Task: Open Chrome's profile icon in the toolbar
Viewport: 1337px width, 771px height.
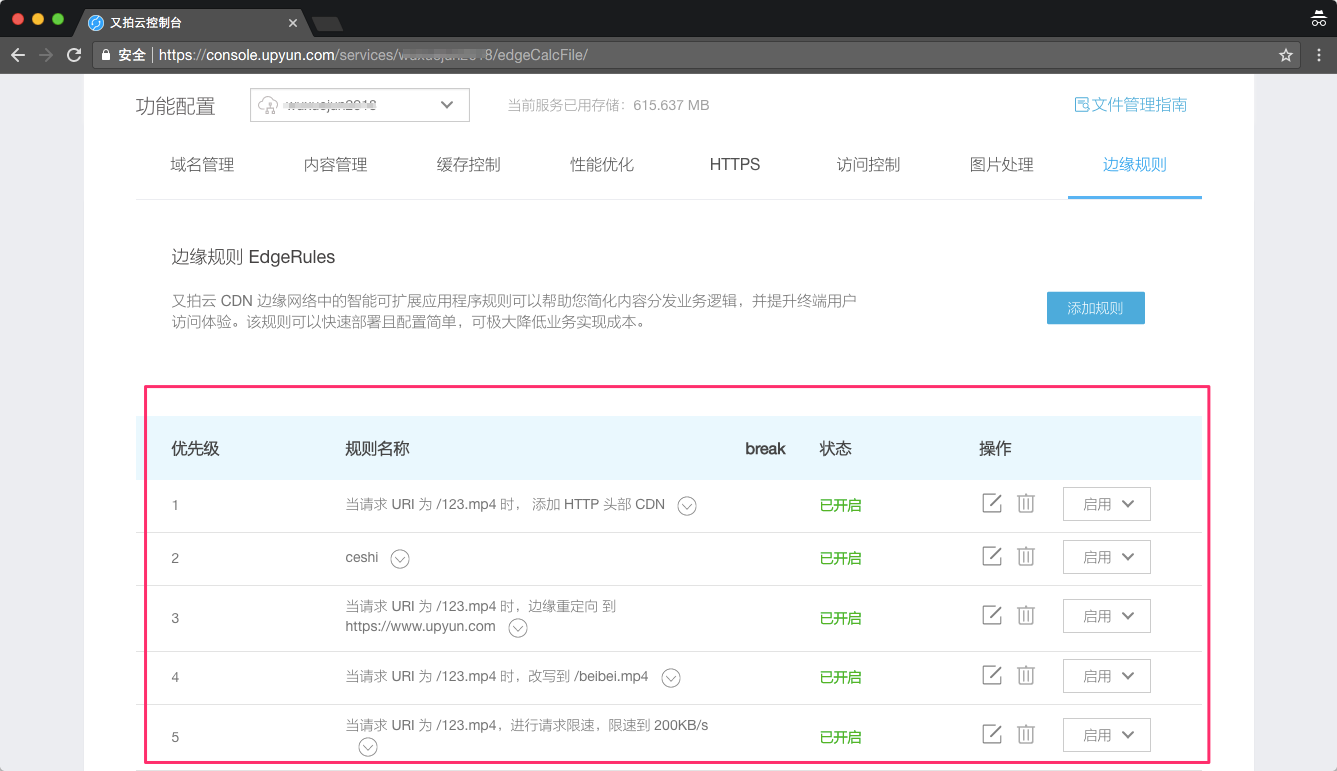Action: pos(1317,18)
